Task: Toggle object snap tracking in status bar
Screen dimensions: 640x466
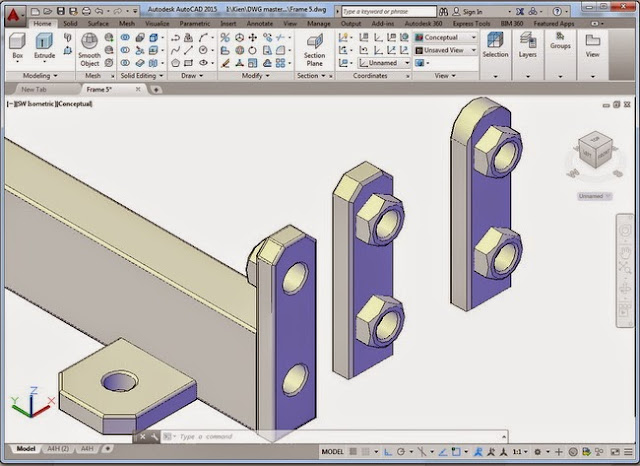Action: [x=443, y=452]
